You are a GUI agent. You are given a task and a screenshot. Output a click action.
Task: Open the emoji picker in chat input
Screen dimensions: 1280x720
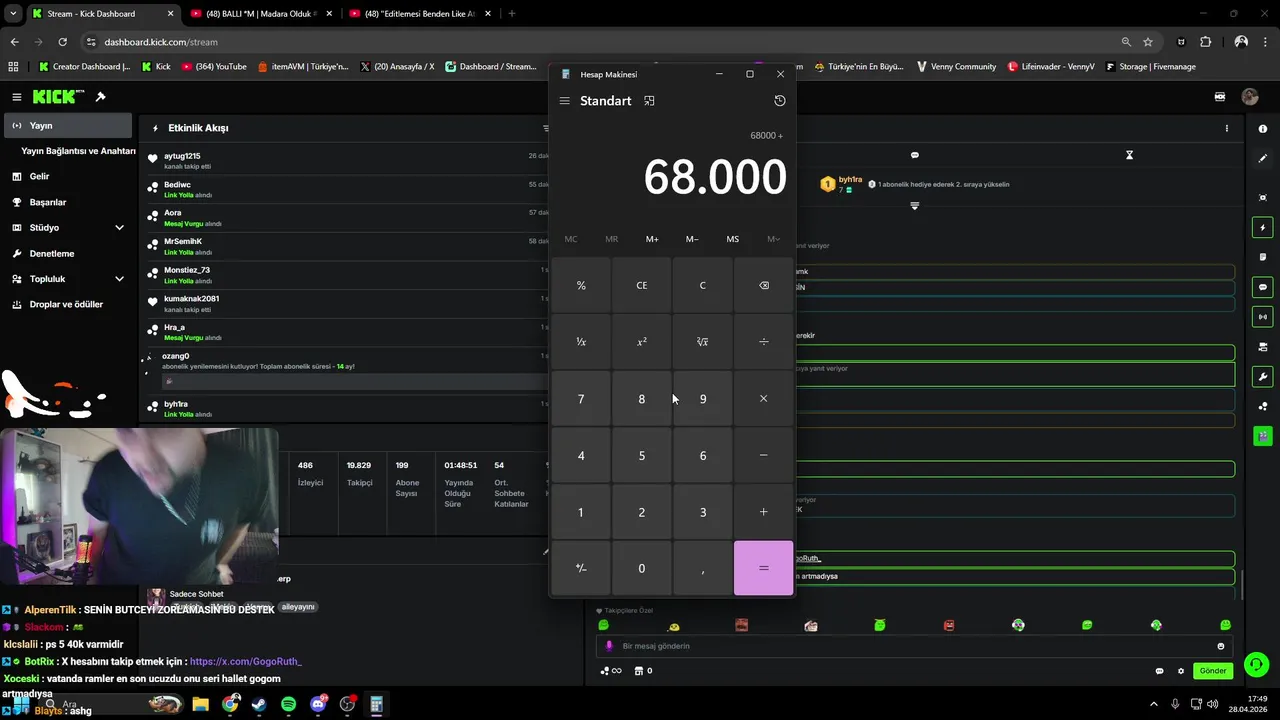coord(1220,646)
